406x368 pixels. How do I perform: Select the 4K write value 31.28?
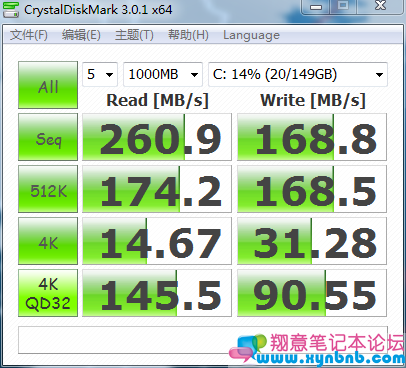(x=312, y=241)
